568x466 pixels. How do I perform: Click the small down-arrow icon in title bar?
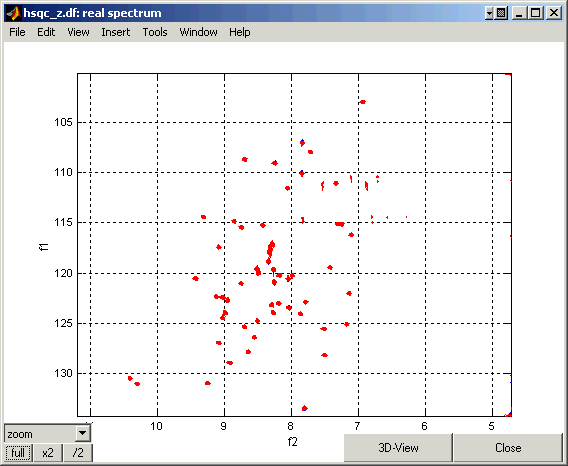point(489,13)
